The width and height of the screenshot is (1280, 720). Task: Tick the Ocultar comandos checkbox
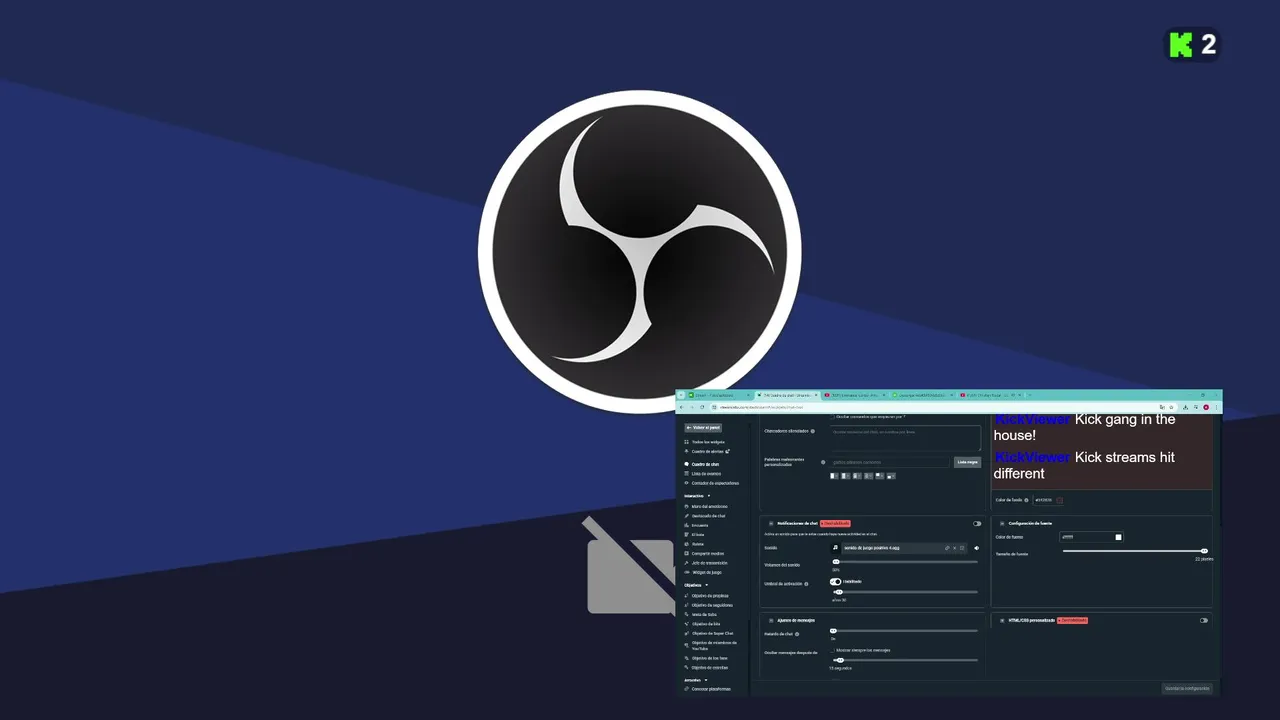click(x=832, y=416)
